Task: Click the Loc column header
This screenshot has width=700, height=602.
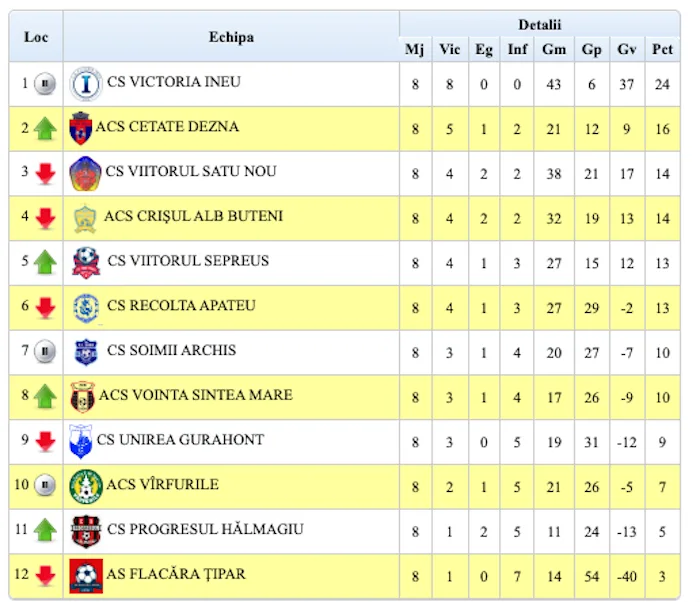Action: coord(36,37)
